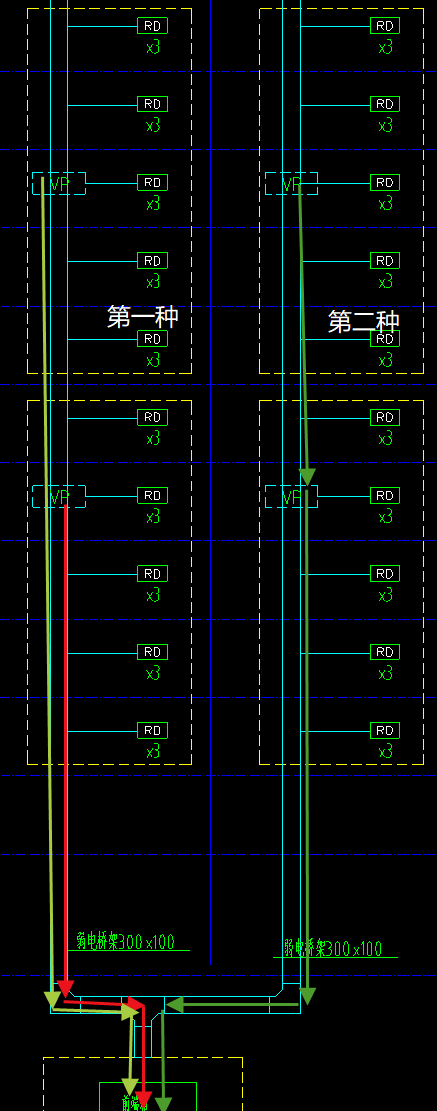Select RD box wired to upper VP, 第二种 scheme

(385, 182)
